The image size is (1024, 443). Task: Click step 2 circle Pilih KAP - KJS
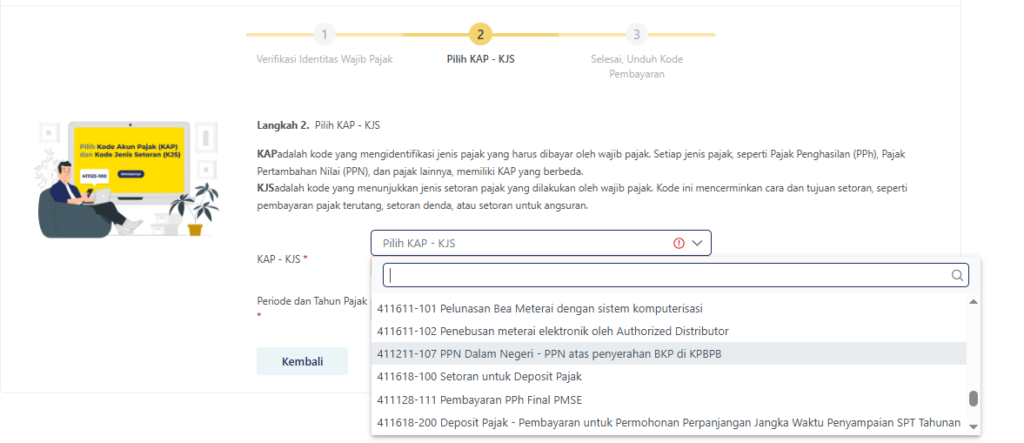coord(481,34)
